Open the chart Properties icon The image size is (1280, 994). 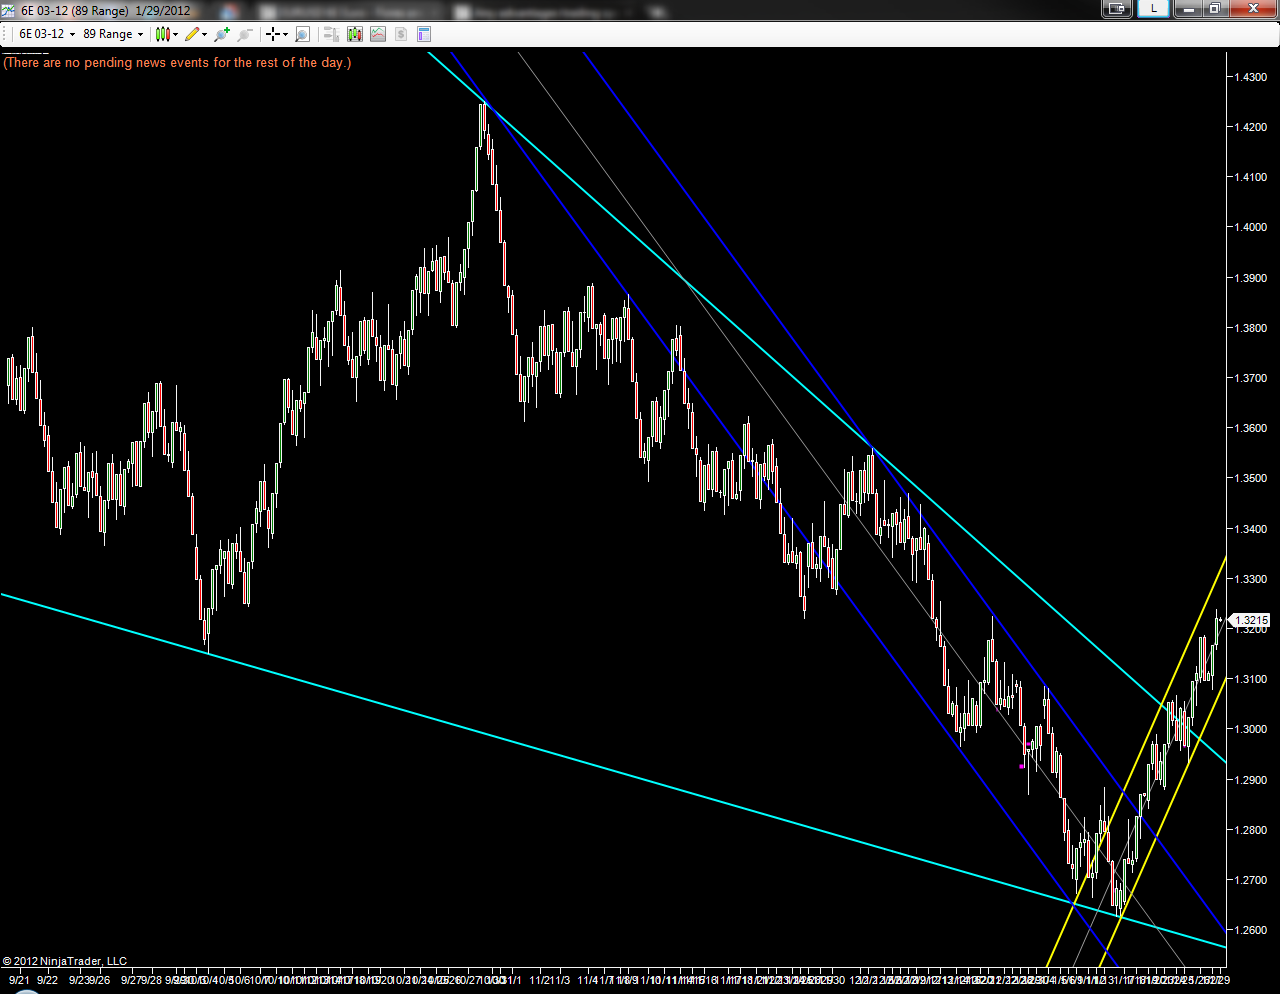pyautogui.click(x=424, y=34)
